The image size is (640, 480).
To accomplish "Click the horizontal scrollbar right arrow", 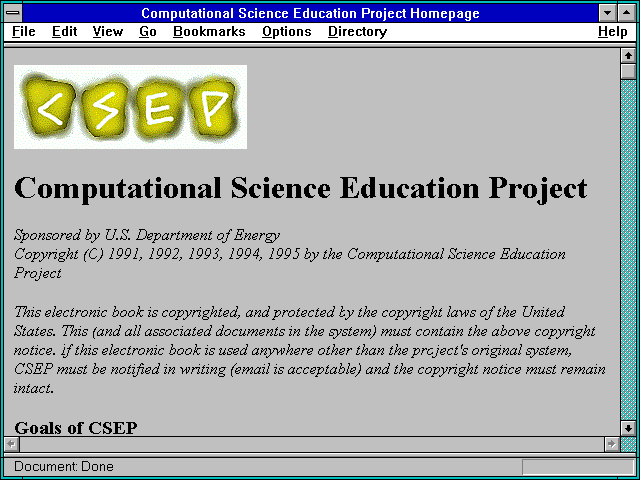I will (x=611, y=444).
